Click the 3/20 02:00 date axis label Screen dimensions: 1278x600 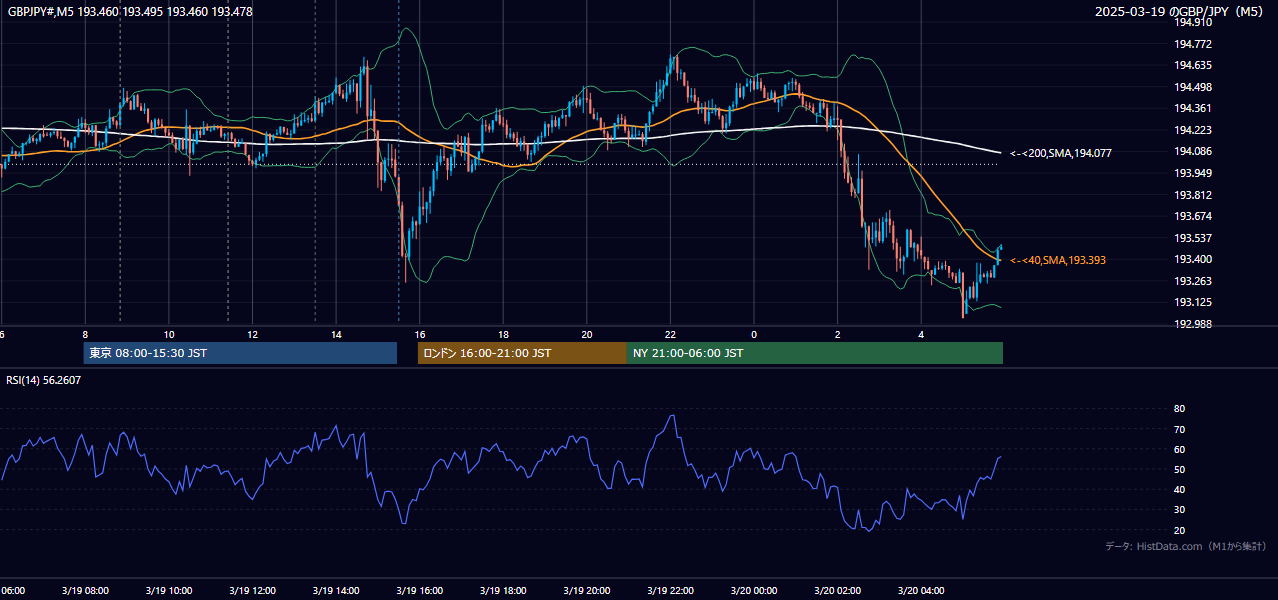(838, 591)
